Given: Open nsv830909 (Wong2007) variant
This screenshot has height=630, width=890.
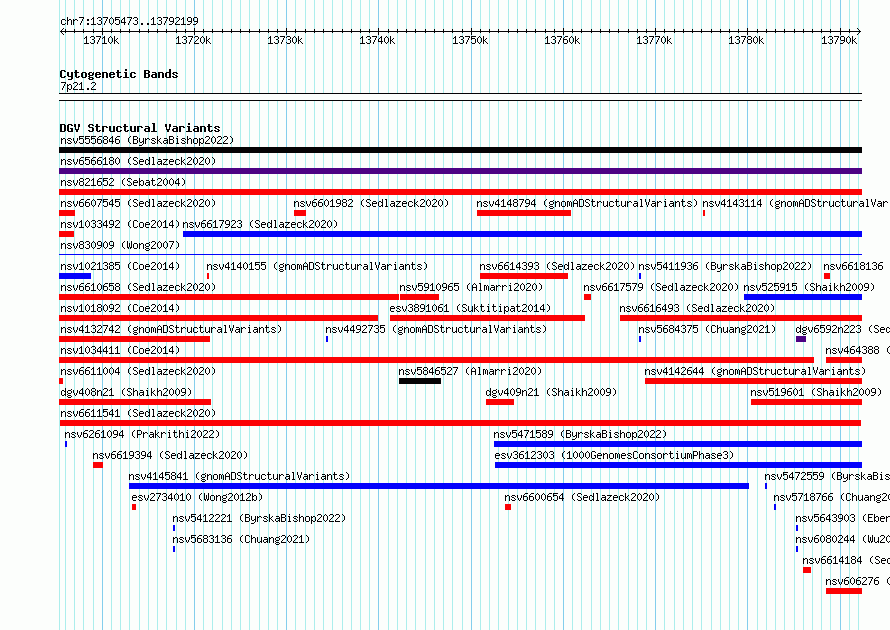Looking at the screenshot, I should [x=120, y=245].
